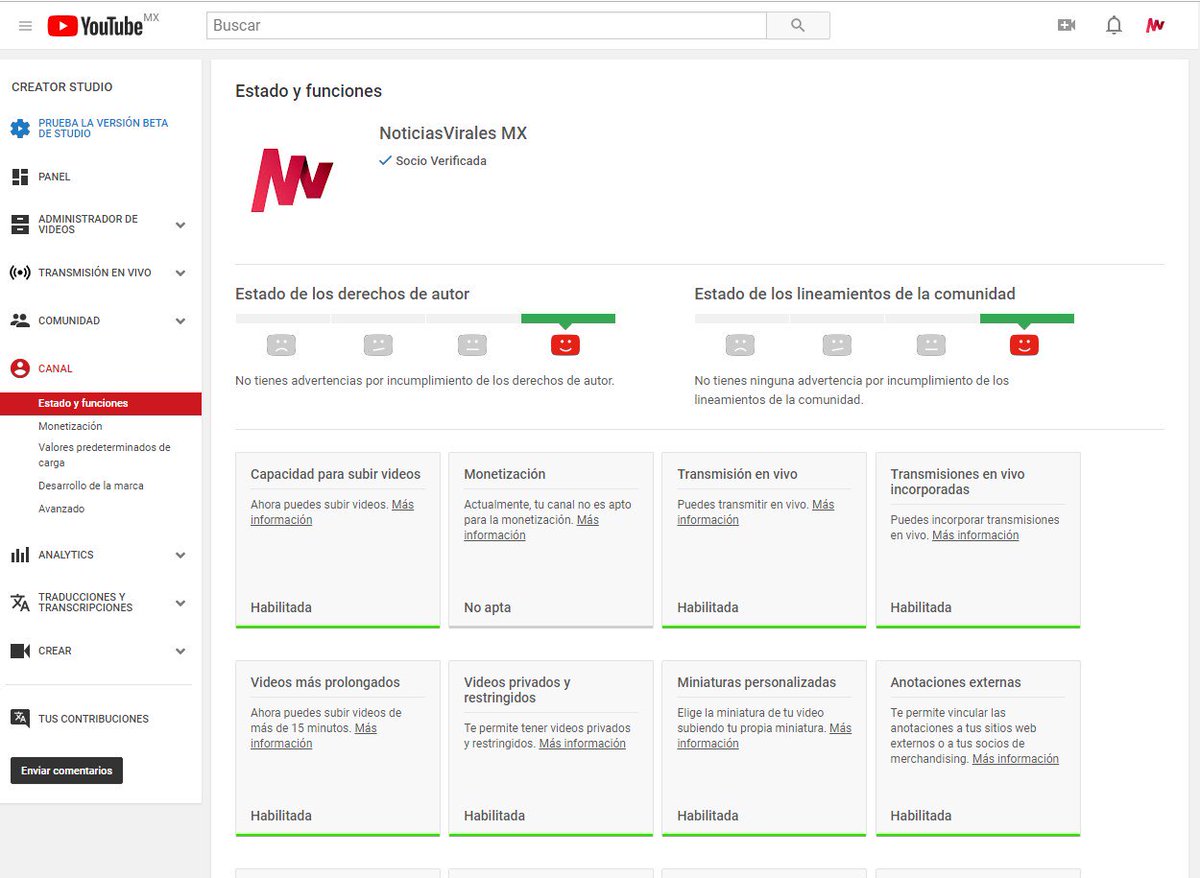Click the Tus contribuciones translate icon

pyautogui.click(x=20, y=718)
